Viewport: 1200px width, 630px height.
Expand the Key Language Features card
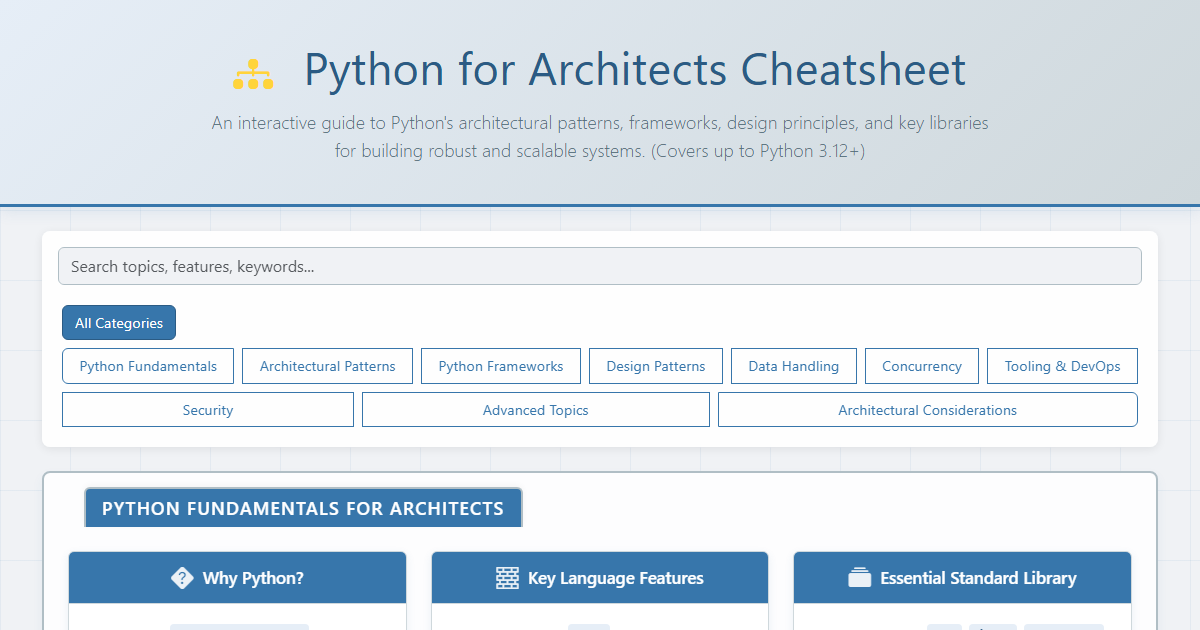click(x=600, y=578)
